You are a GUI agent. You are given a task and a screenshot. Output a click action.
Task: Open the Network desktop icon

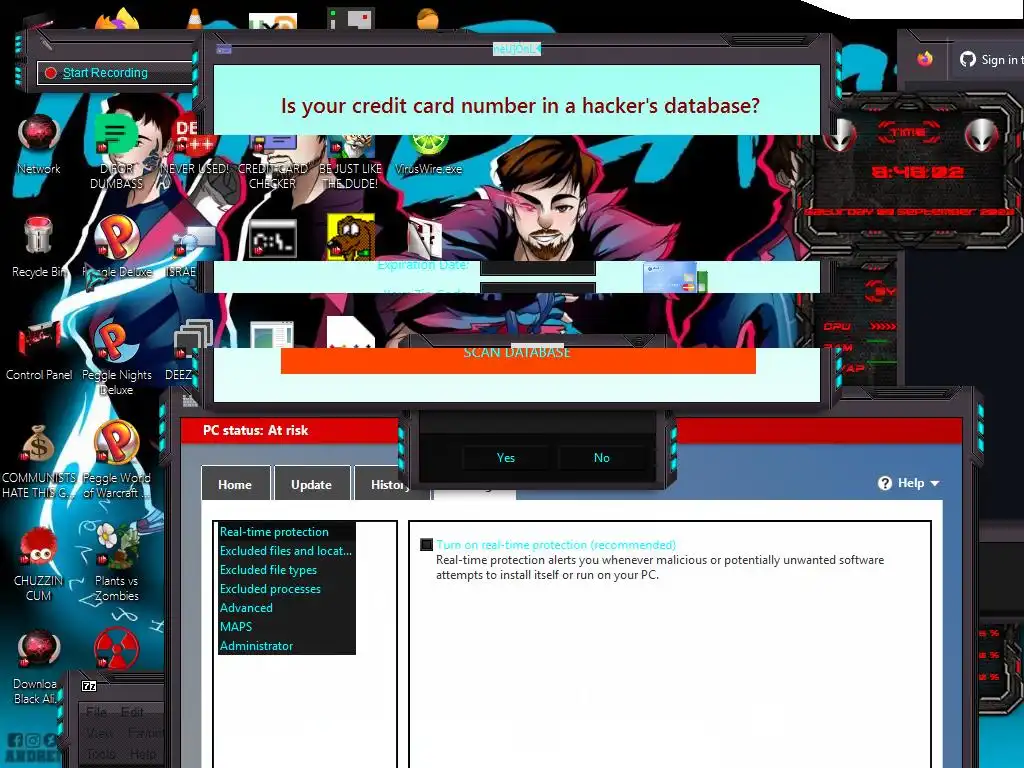coord(39,144)
